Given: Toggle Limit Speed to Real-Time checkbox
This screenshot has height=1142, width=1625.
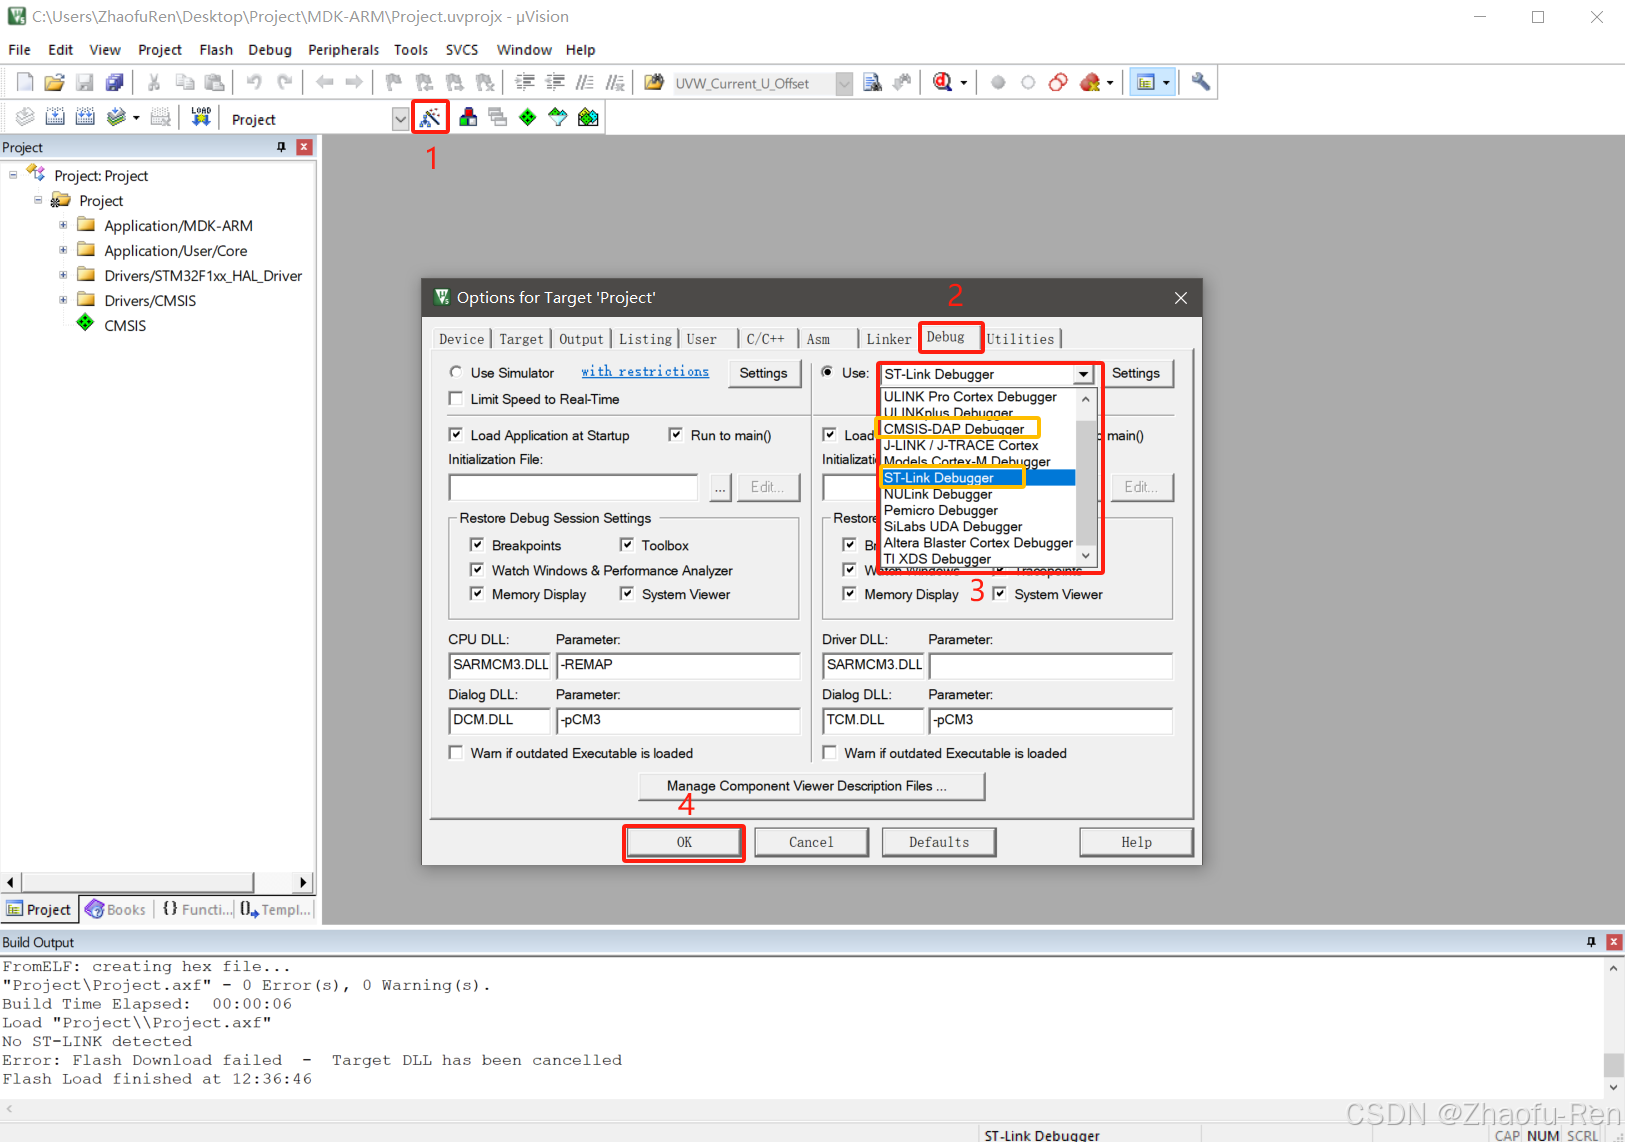Looking at the screenshot, I should click(456, 399).
